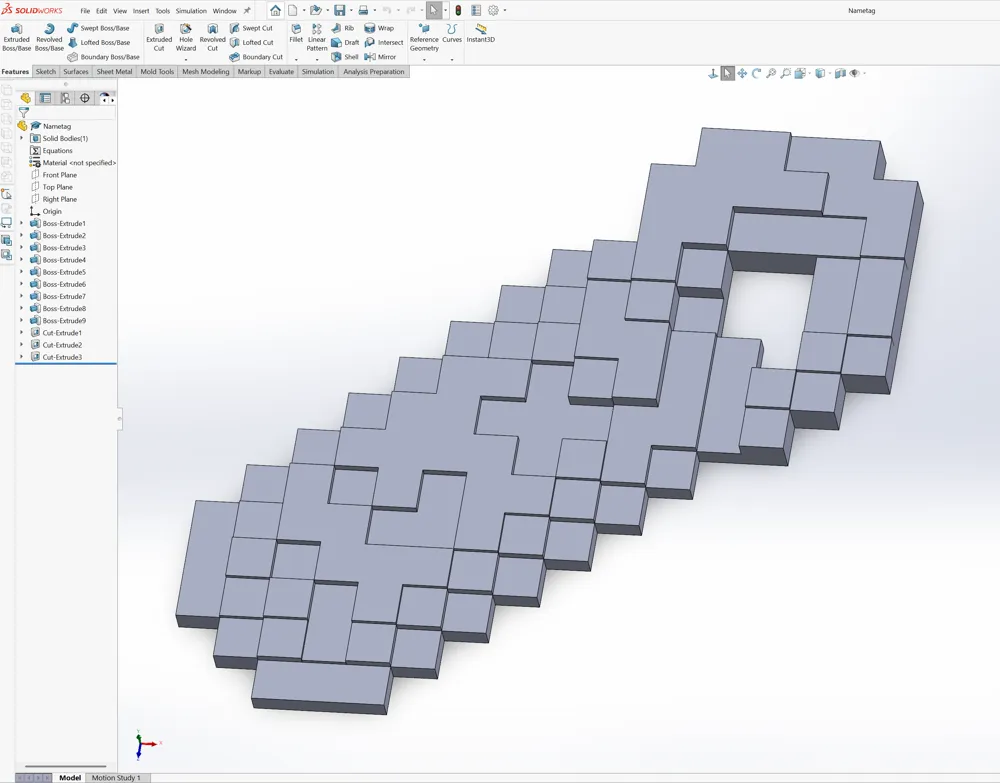The width and height of the screenshot is (1000, 783).
Task: Toggle Instant3D mode
Action: [480, 33]
